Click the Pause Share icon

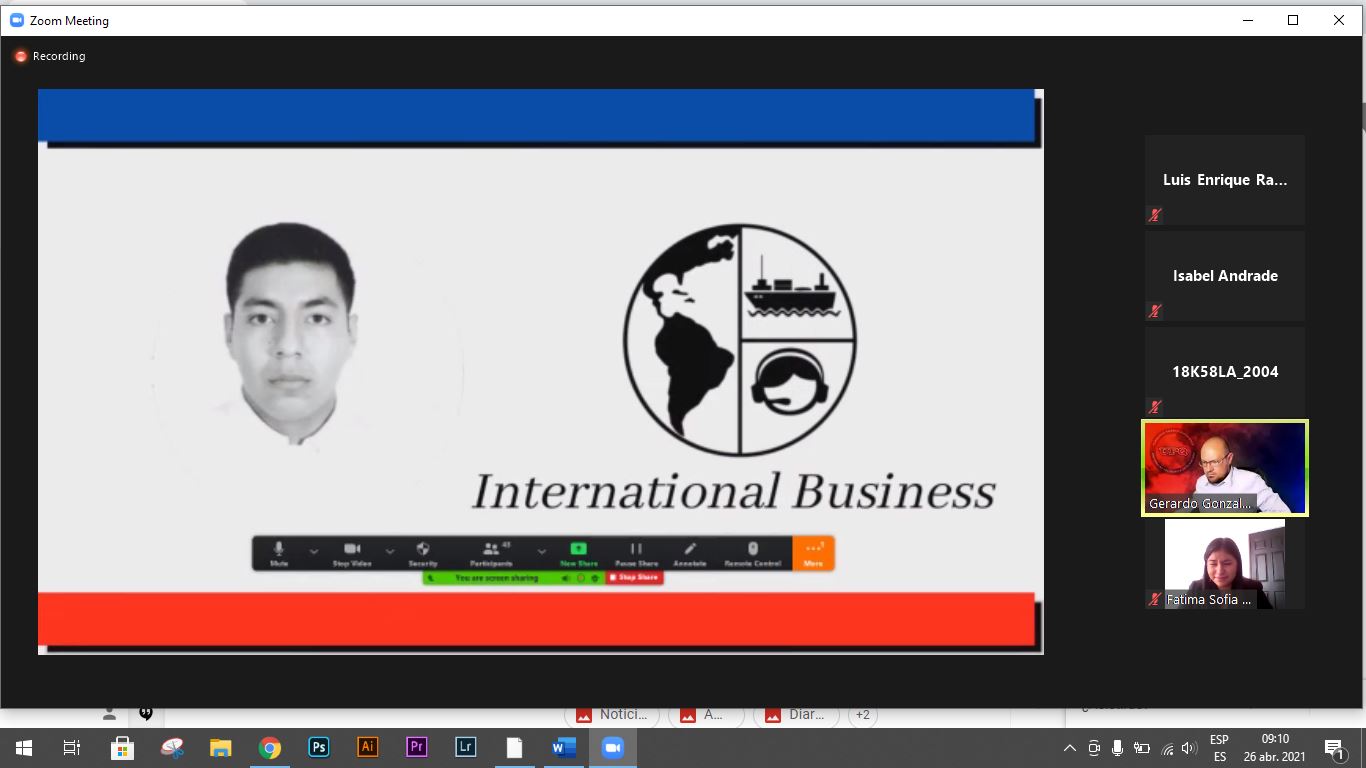636,549
